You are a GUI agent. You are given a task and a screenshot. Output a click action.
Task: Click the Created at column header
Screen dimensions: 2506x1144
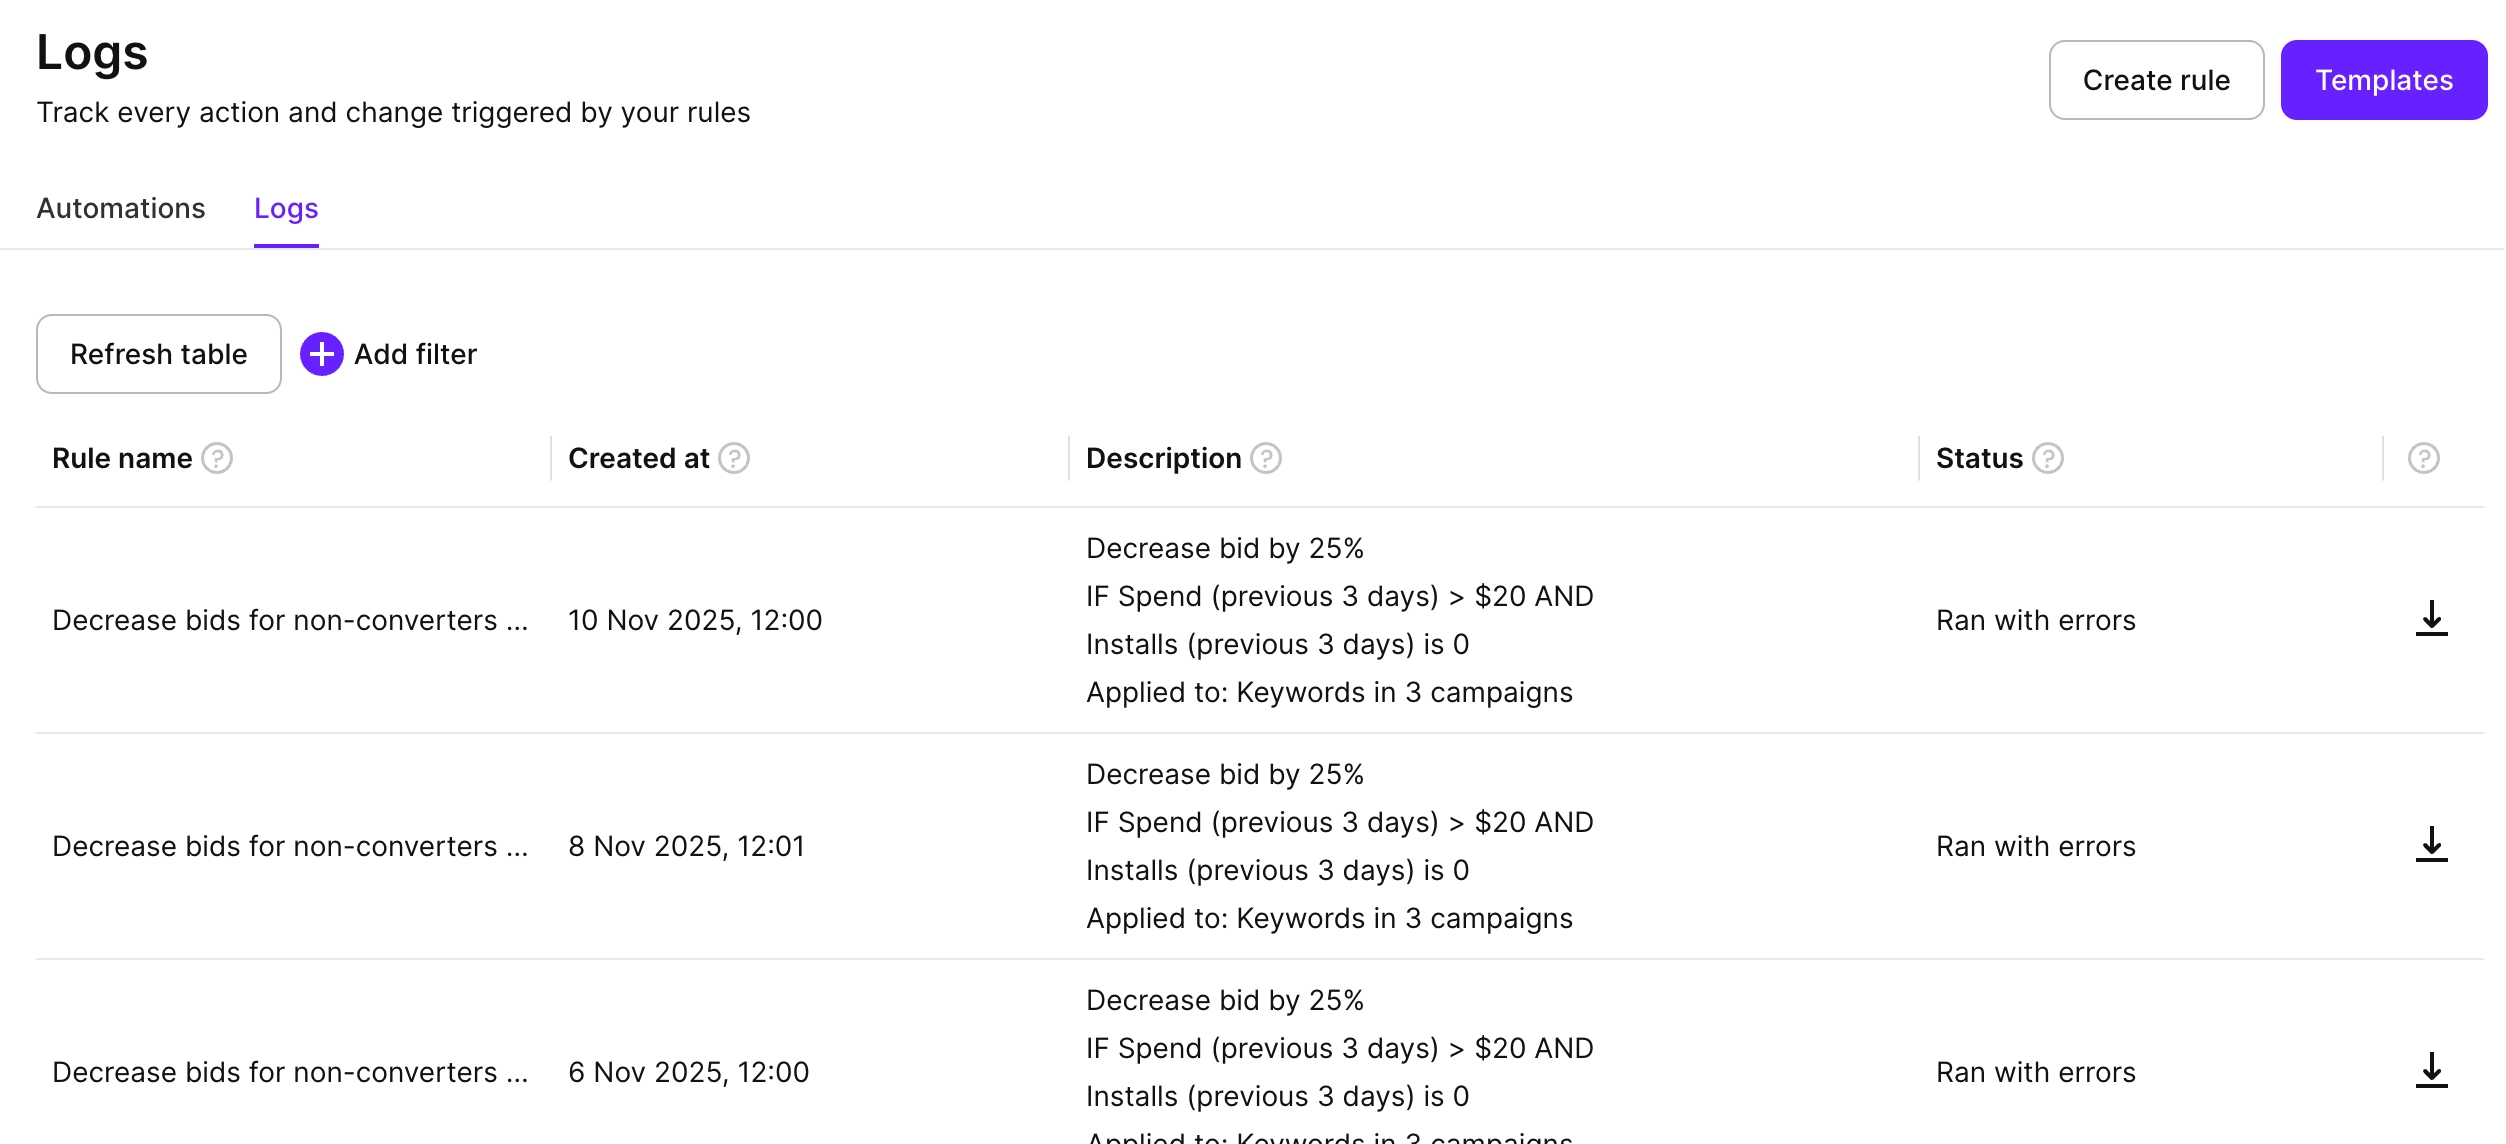(x=638, y=458)
